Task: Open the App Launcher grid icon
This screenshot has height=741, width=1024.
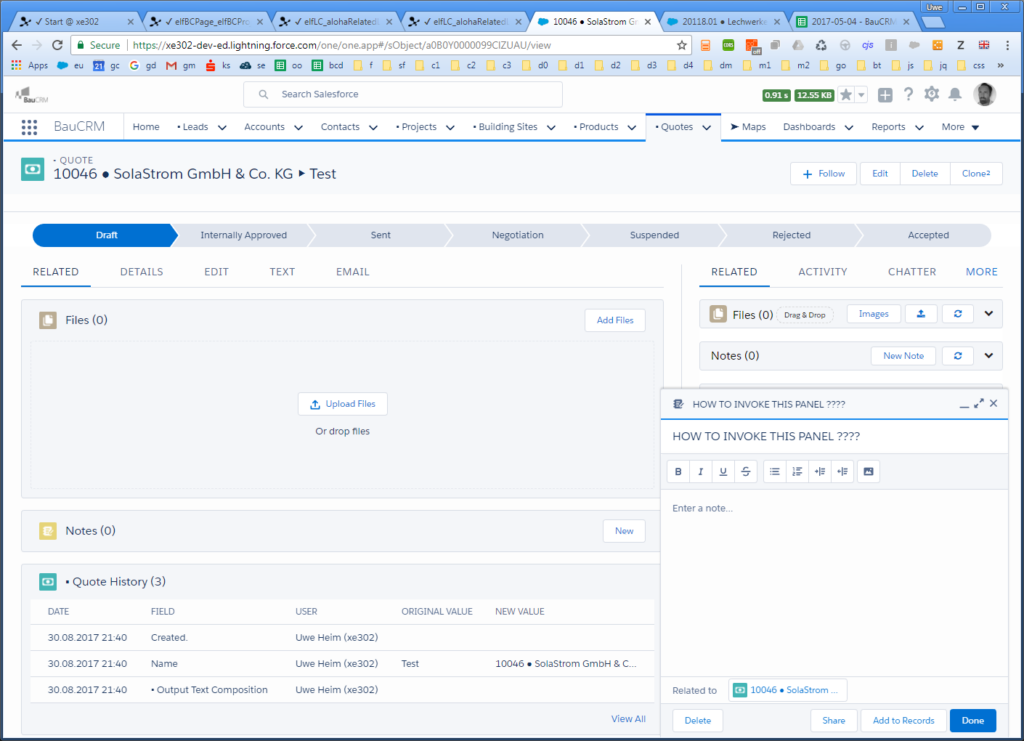Action: click(x=29, y=127)
